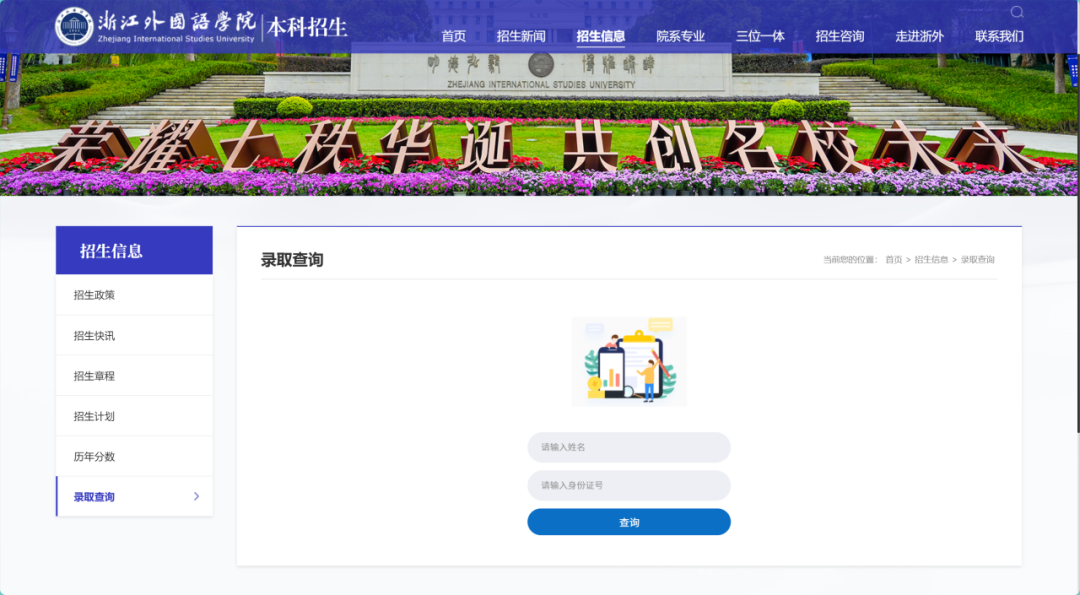
Task: Open 招生章程 in the sidebar
Action: (134, 376)
